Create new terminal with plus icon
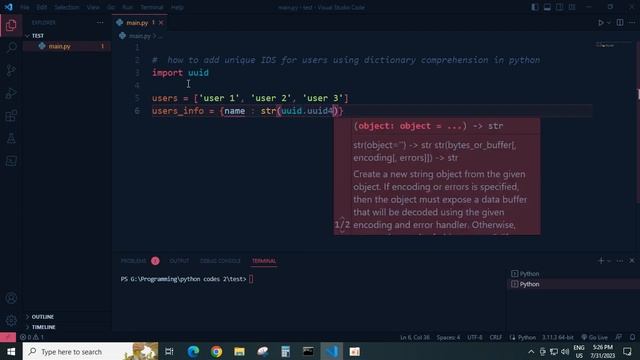640x360 pixels. pos(600,261)
